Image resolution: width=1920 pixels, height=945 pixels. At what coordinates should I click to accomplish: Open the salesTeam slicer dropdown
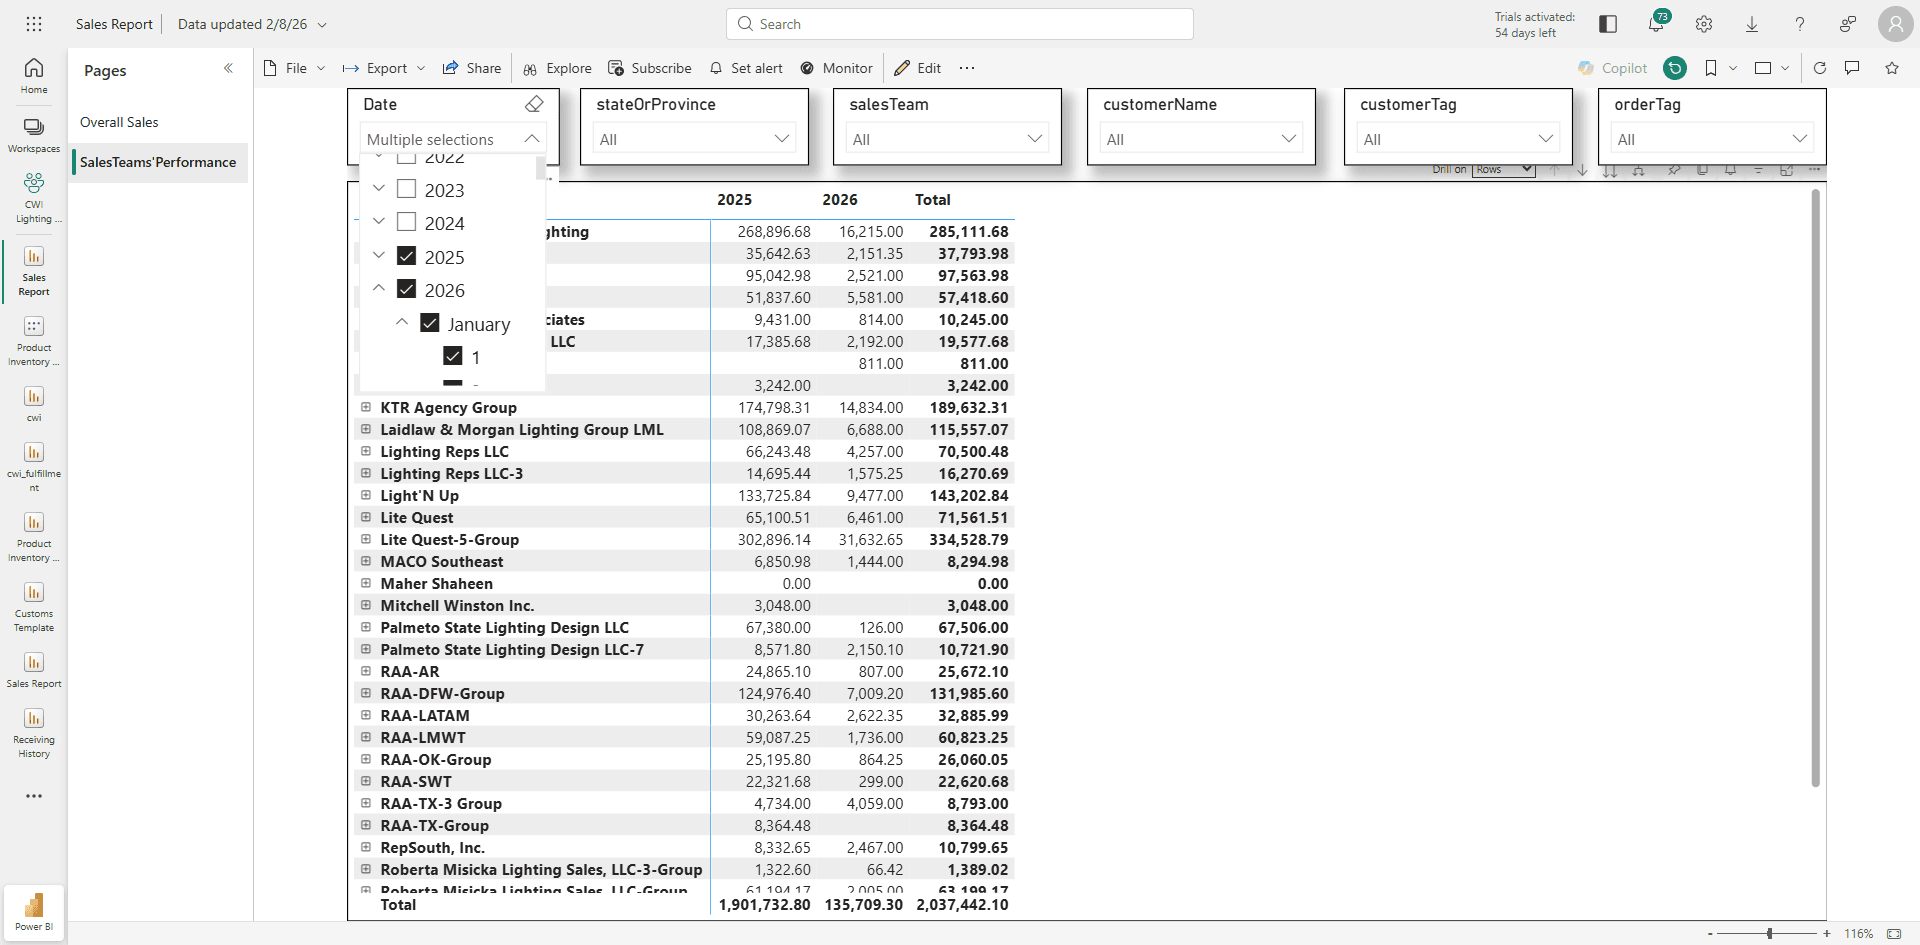[x=948, y=139]
